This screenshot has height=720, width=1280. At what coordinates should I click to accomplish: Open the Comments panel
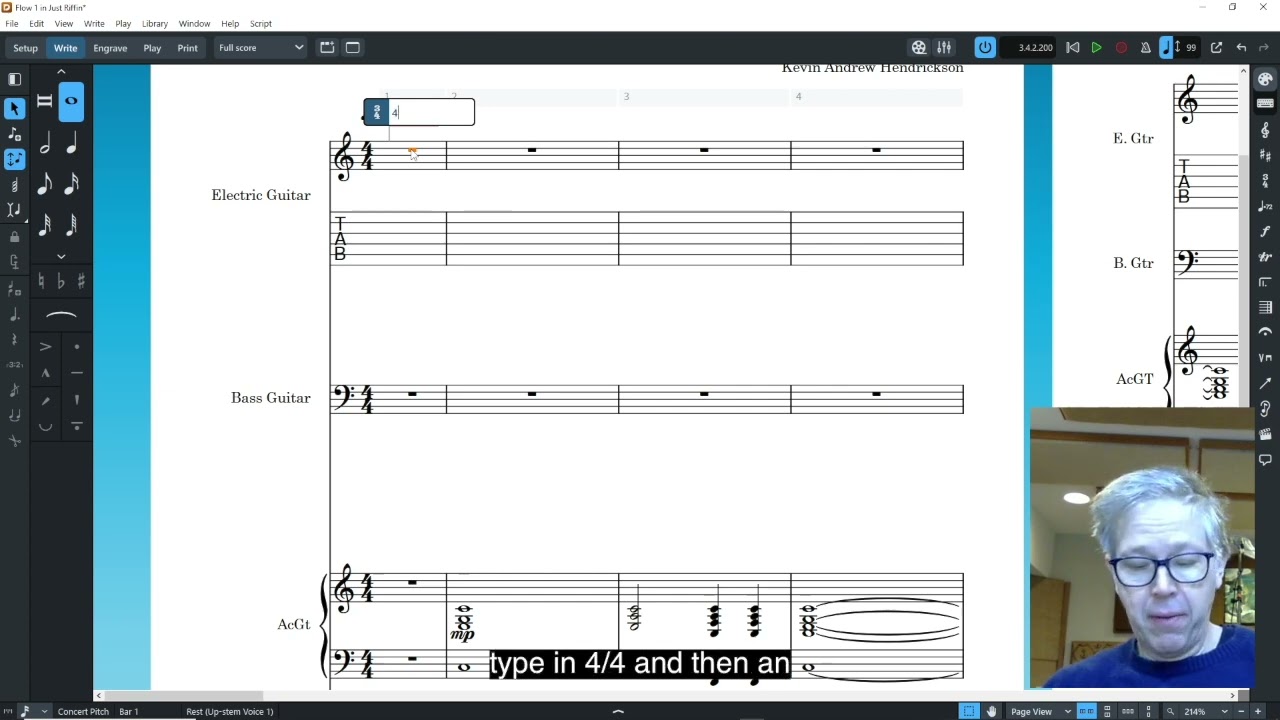[x=1265, y=460]
